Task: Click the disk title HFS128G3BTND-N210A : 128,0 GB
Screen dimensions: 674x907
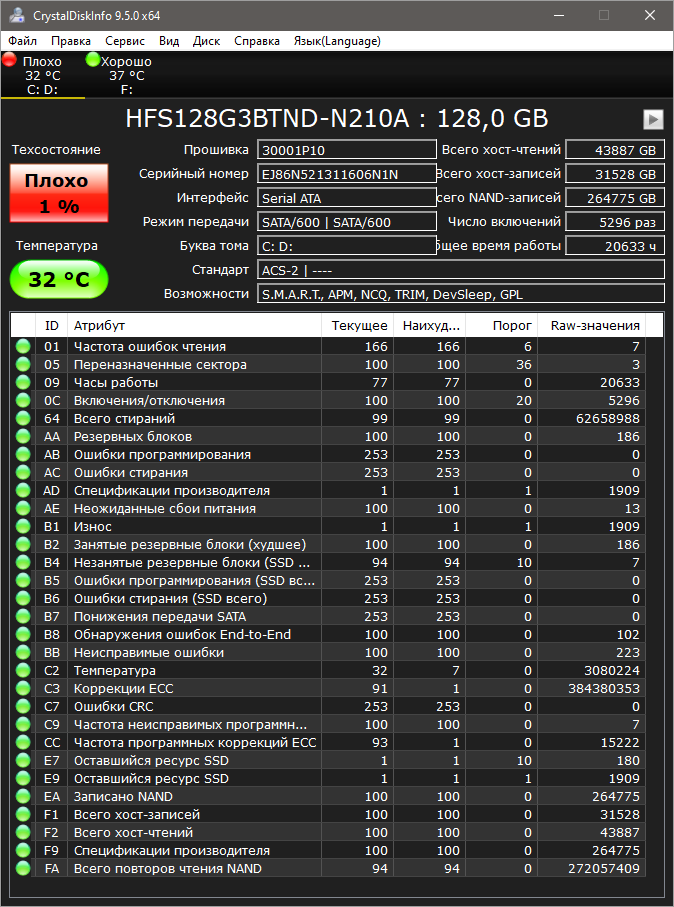Action: click(337, 119)
